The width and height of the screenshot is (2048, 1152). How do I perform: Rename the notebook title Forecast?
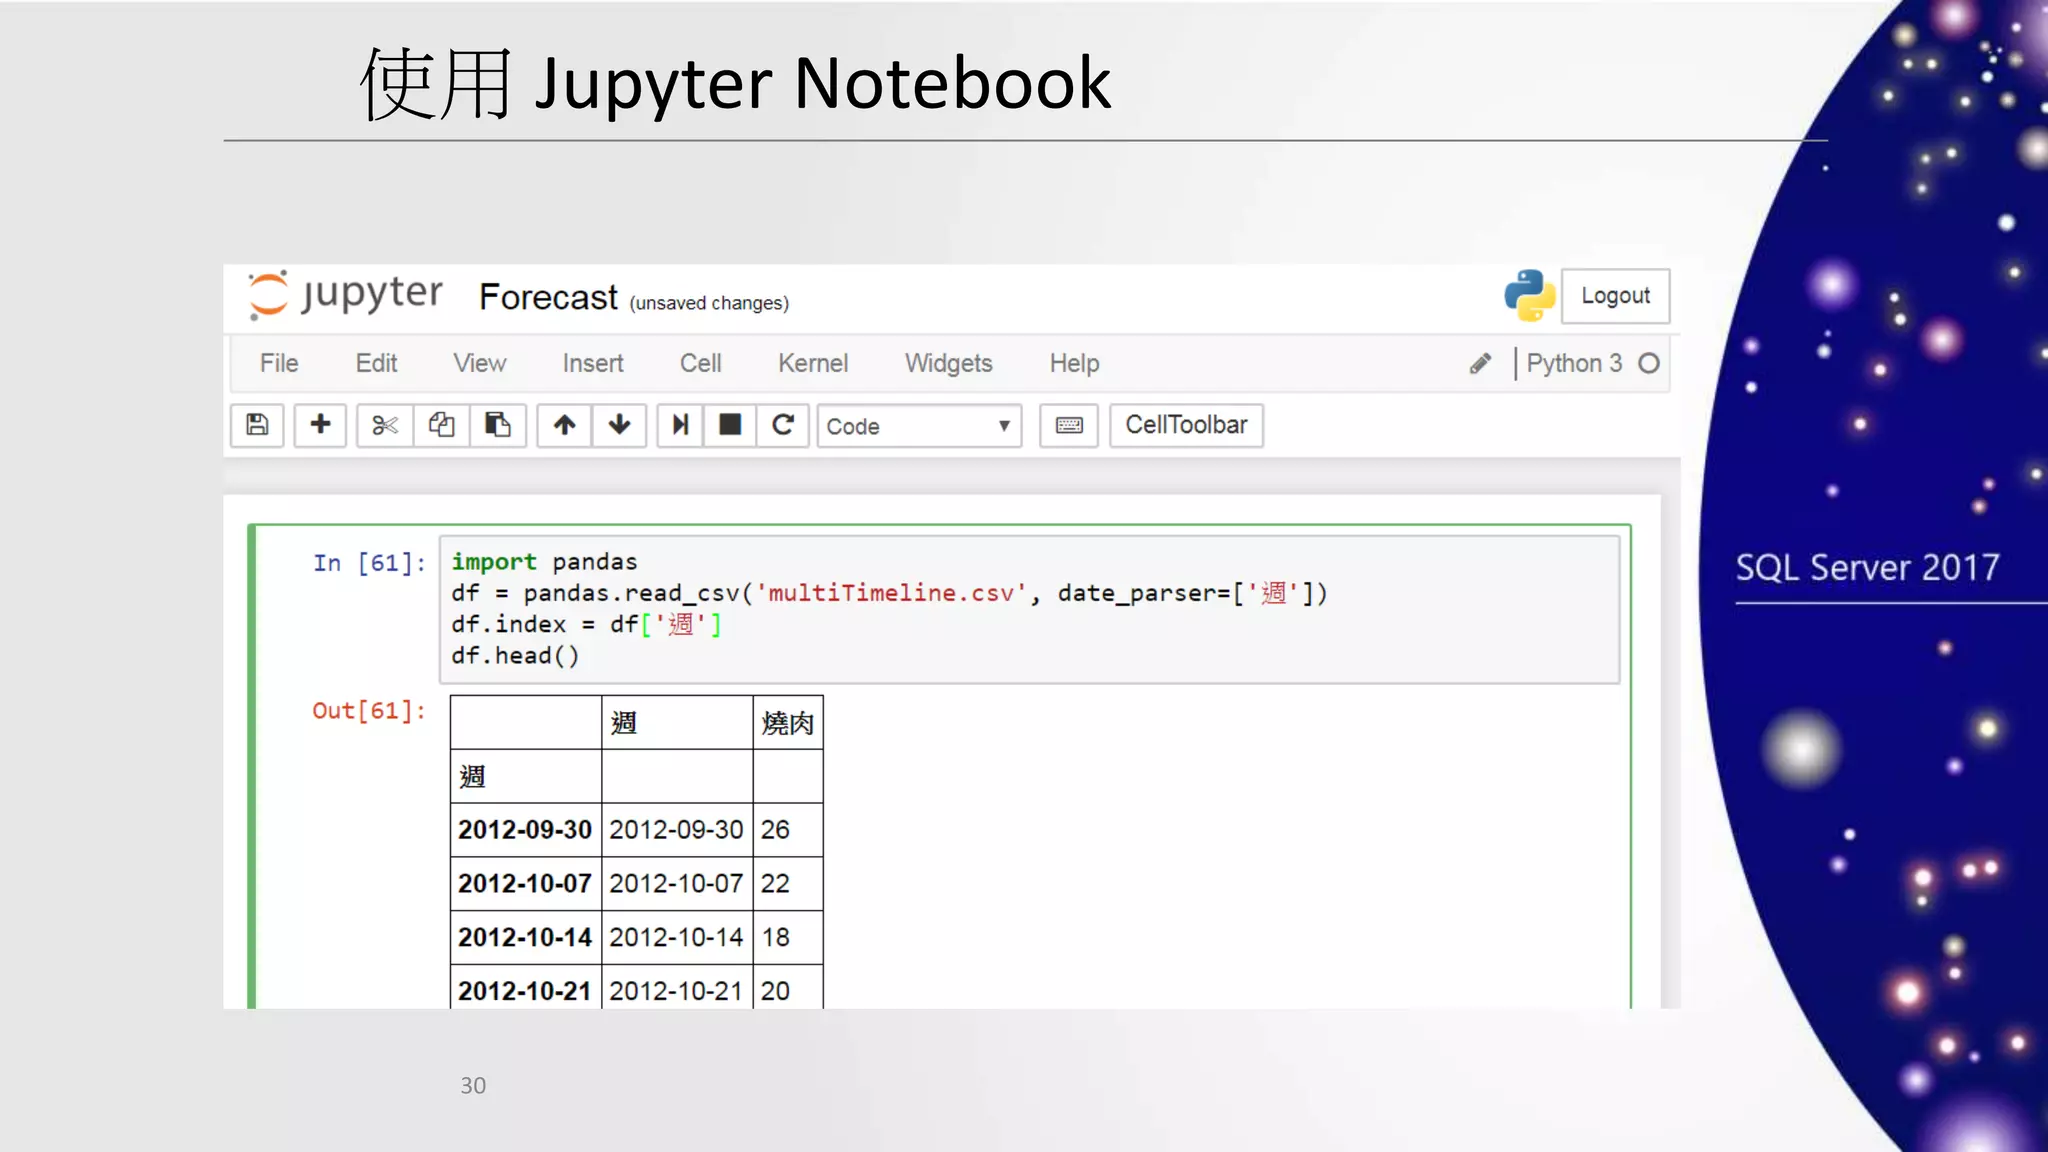point(548,297)
